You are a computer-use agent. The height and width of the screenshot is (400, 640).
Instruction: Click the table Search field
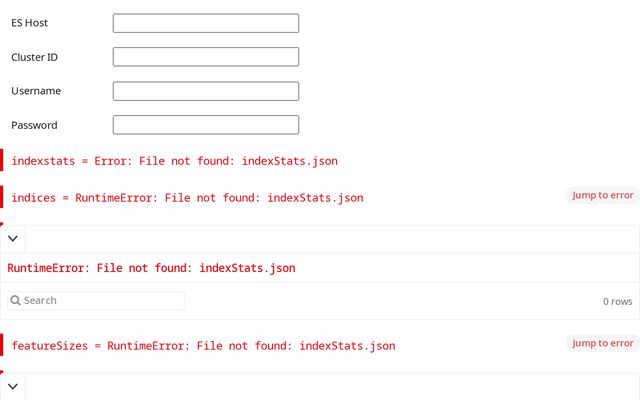coord(100,300)
